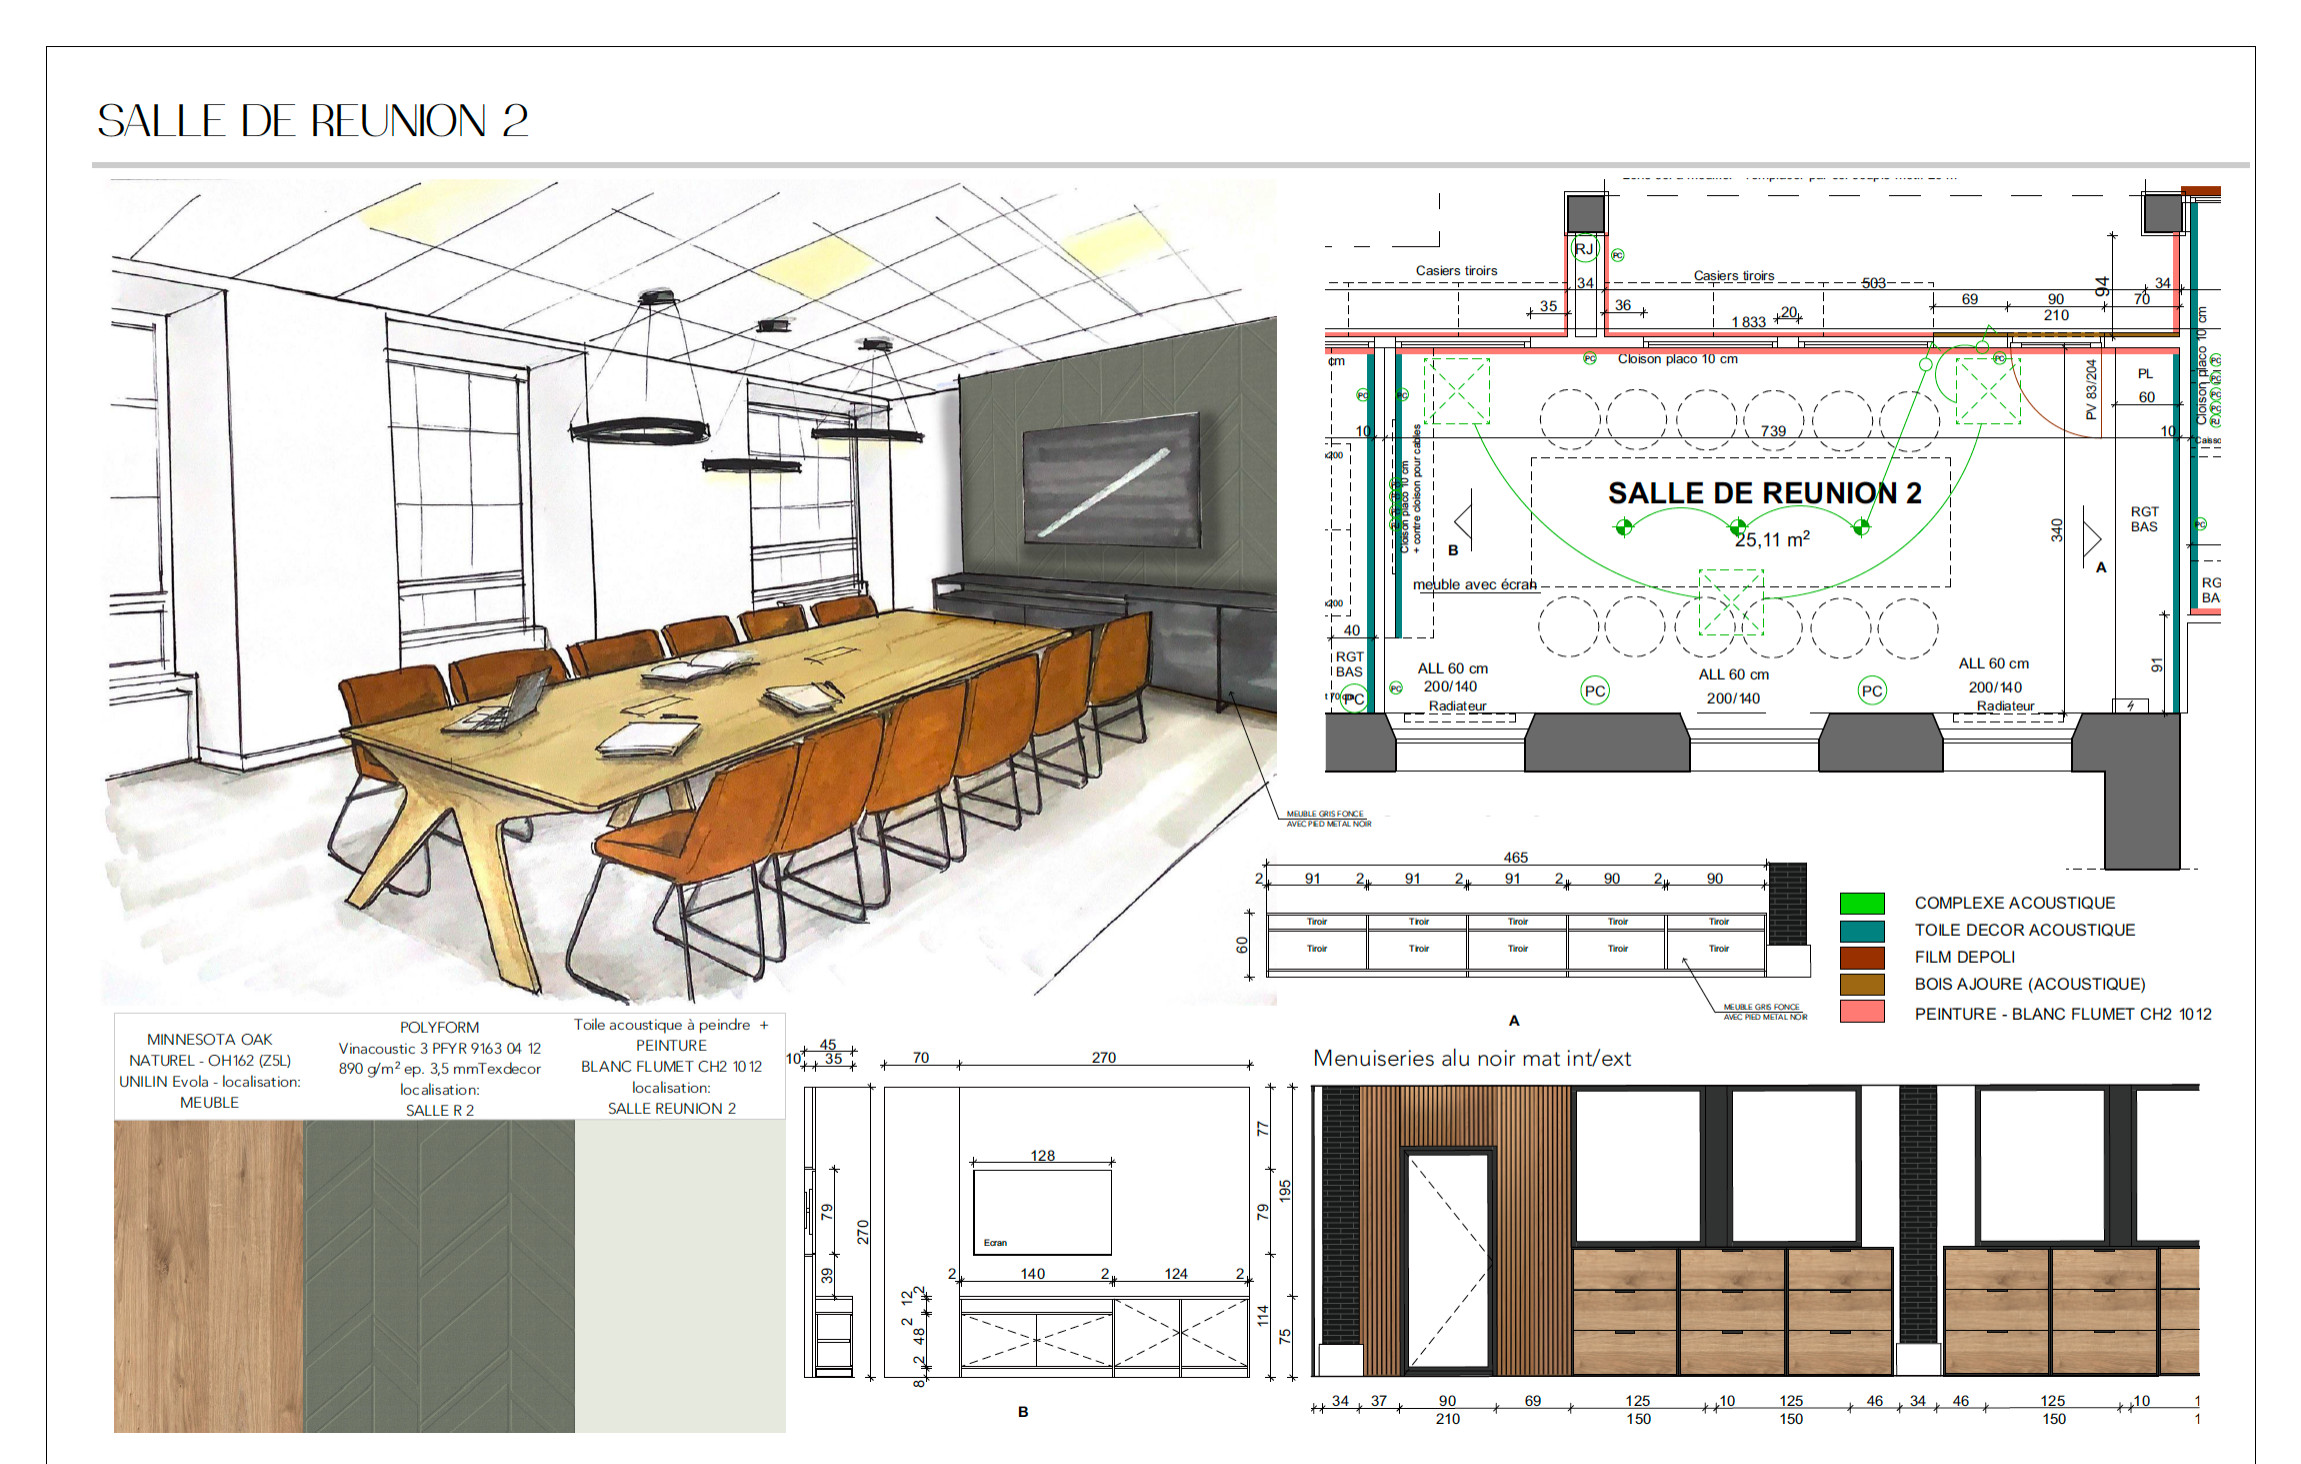Screen dimensions: 2301x1464
Task: Click the 'PV 83/204' door label
Action: click(2090, 389)
